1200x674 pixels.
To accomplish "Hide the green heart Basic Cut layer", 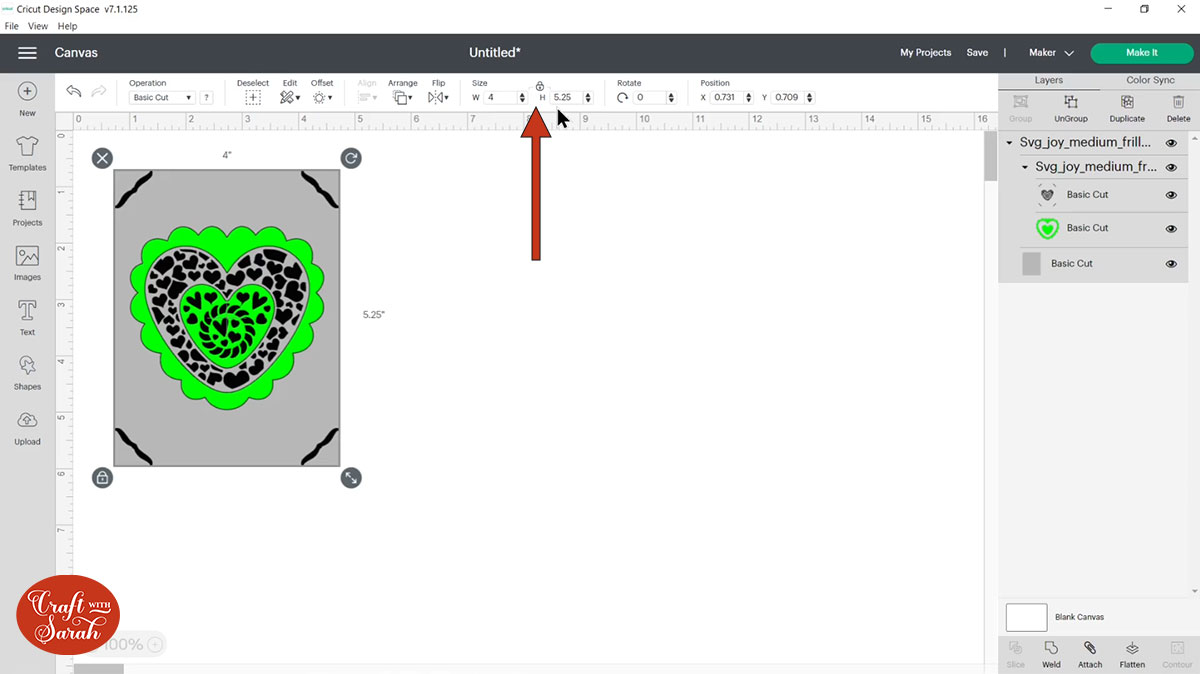I will coord(1171,229).
